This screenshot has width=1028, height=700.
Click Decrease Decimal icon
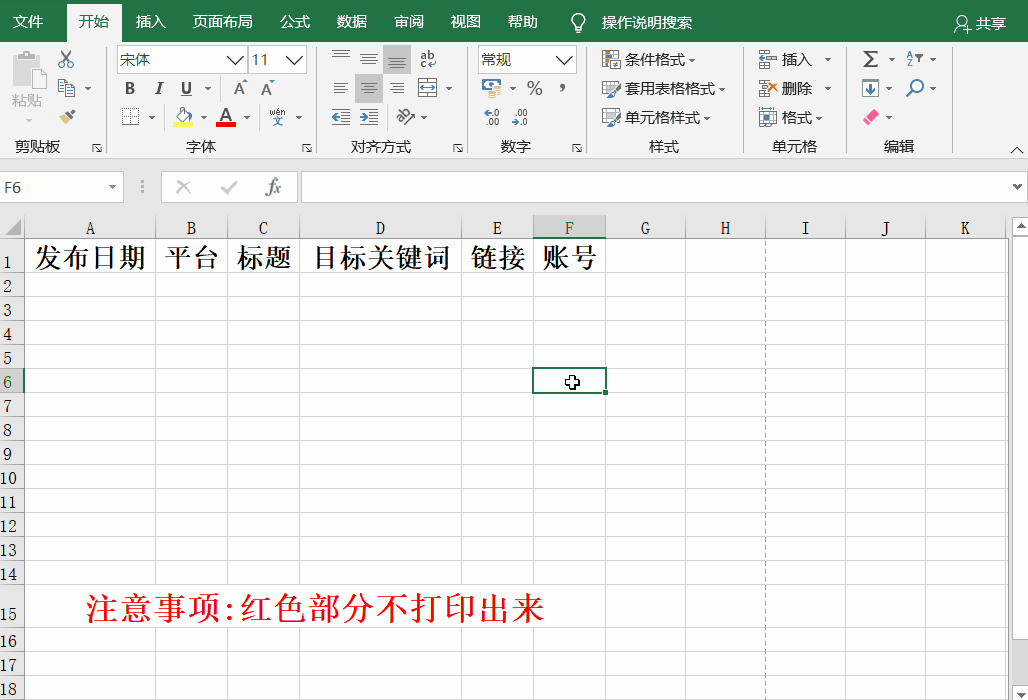(521, 117)
